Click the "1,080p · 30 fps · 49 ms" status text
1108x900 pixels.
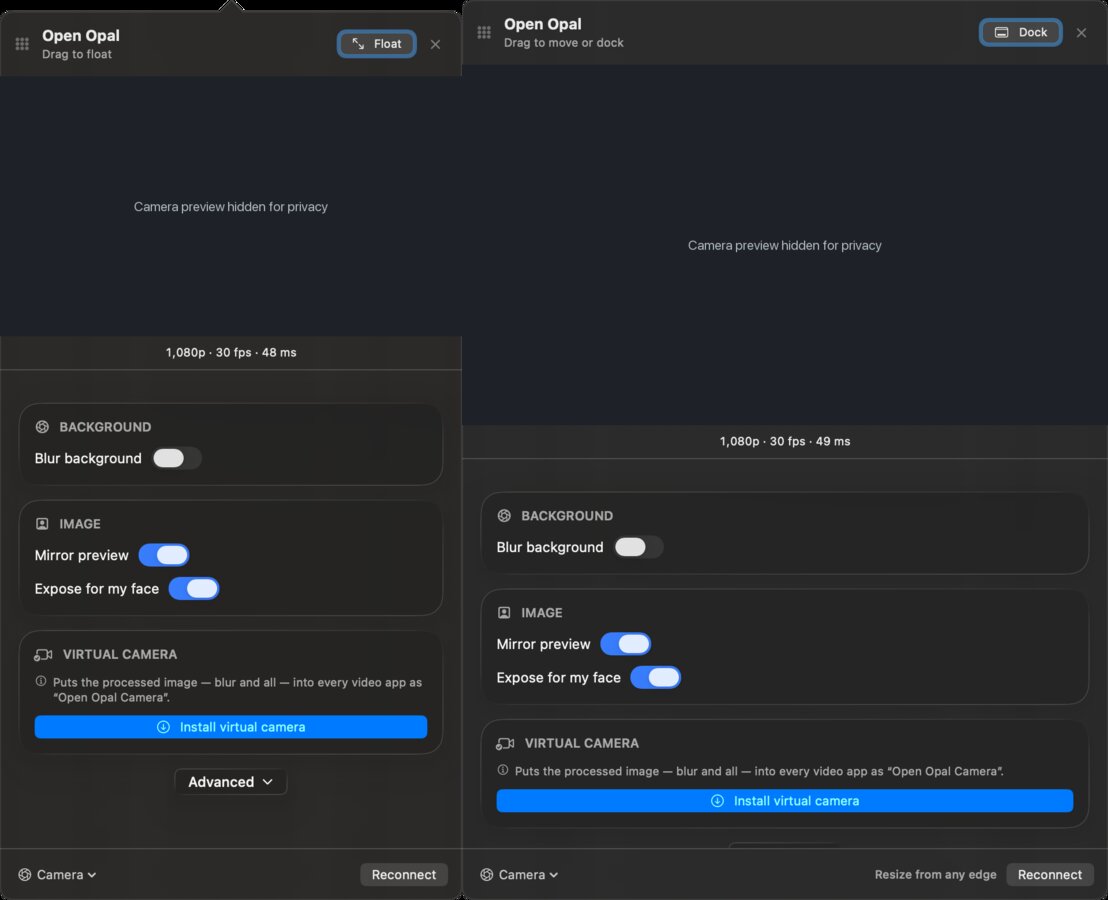click(x=785, y=442)
